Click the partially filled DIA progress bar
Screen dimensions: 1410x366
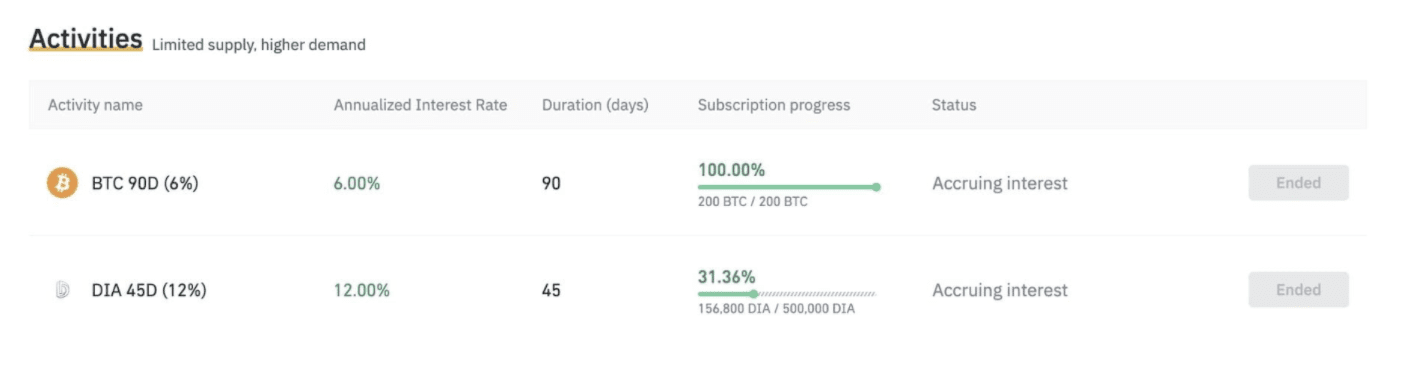point(788,294)
